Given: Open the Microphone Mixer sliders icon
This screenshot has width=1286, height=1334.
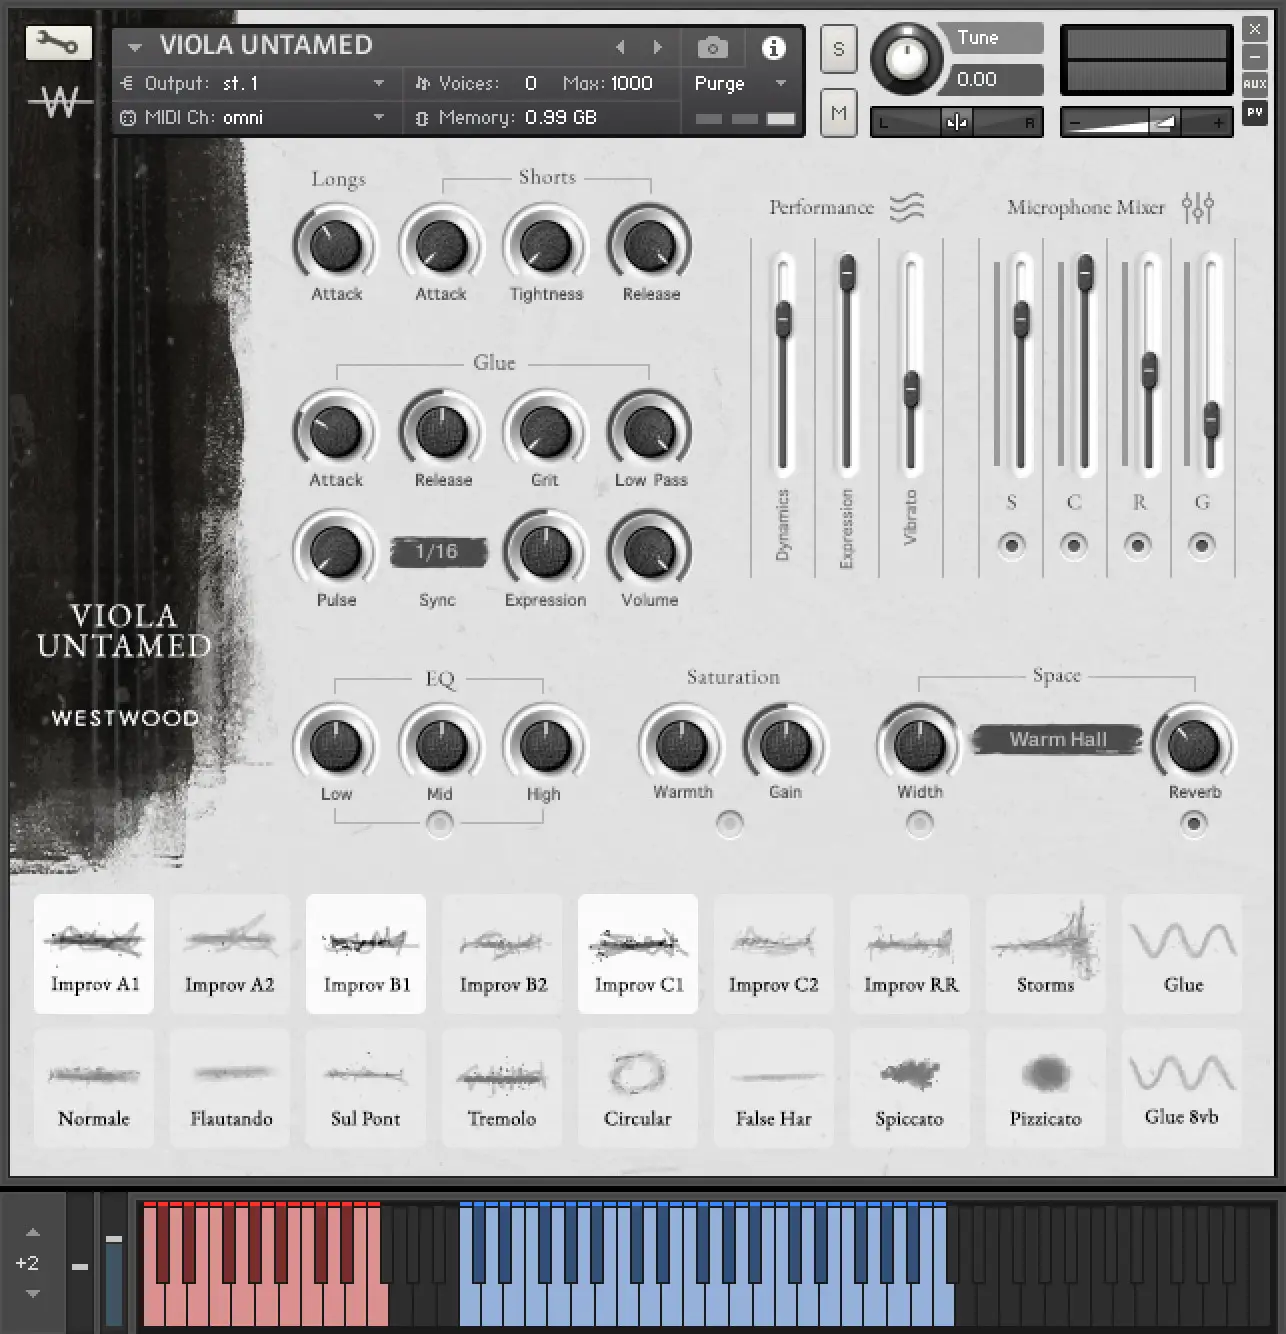Looking at the screenshot, I should tap(1197, 207).
